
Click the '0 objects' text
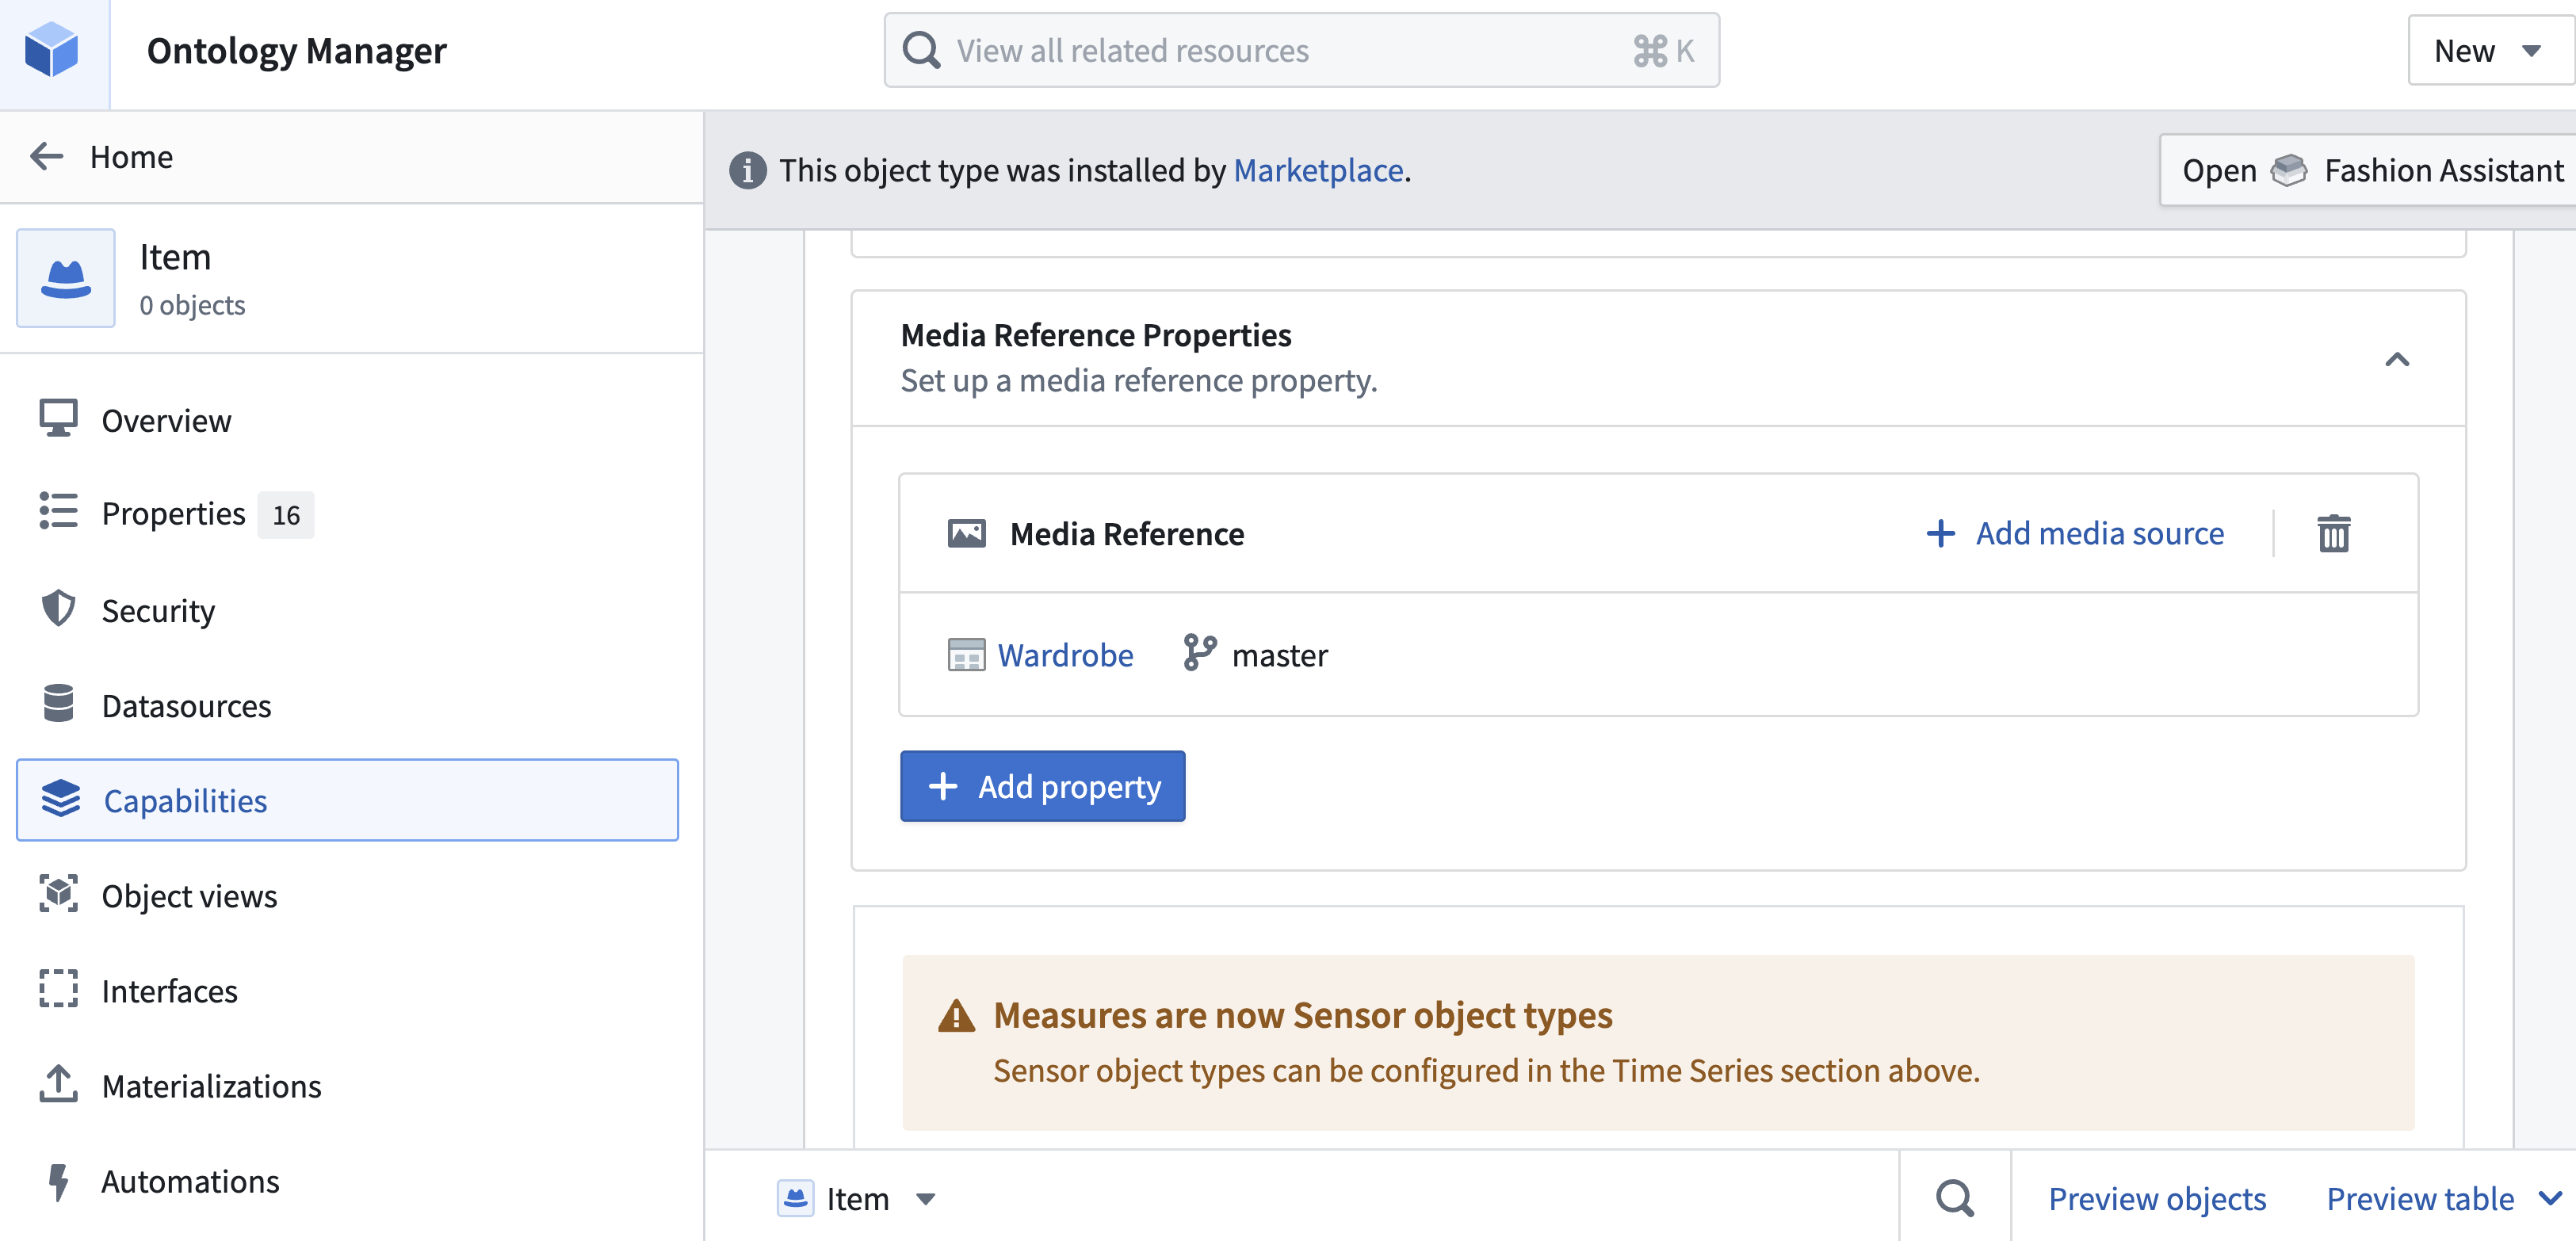(x=192, y=305)
